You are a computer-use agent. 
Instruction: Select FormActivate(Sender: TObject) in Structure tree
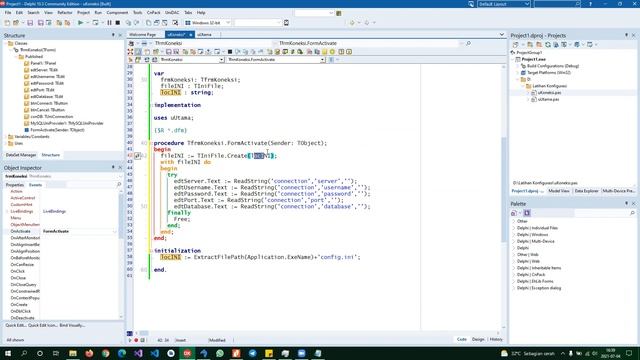click(57, 130)
